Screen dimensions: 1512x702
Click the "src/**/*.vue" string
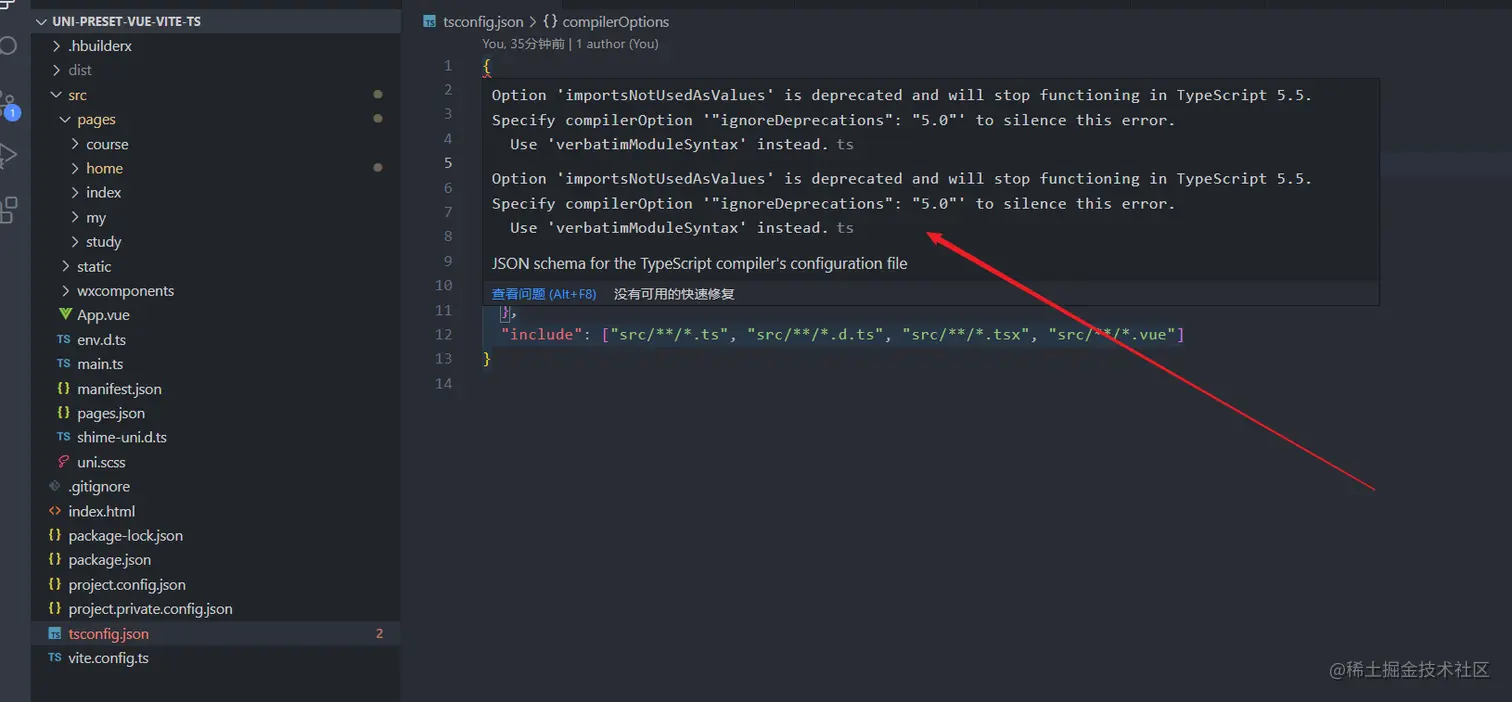coord(1112,334)
